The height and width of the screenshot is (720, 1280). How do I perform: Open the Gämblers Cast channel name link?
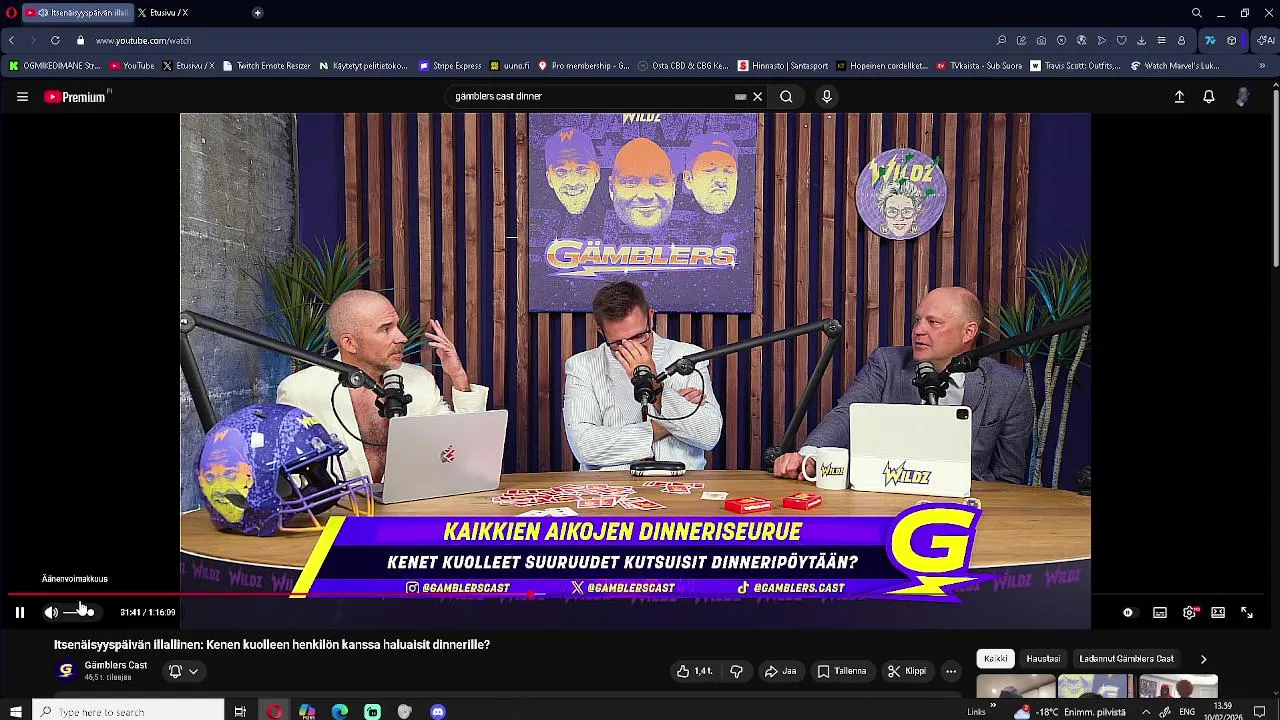click(115, 665)
